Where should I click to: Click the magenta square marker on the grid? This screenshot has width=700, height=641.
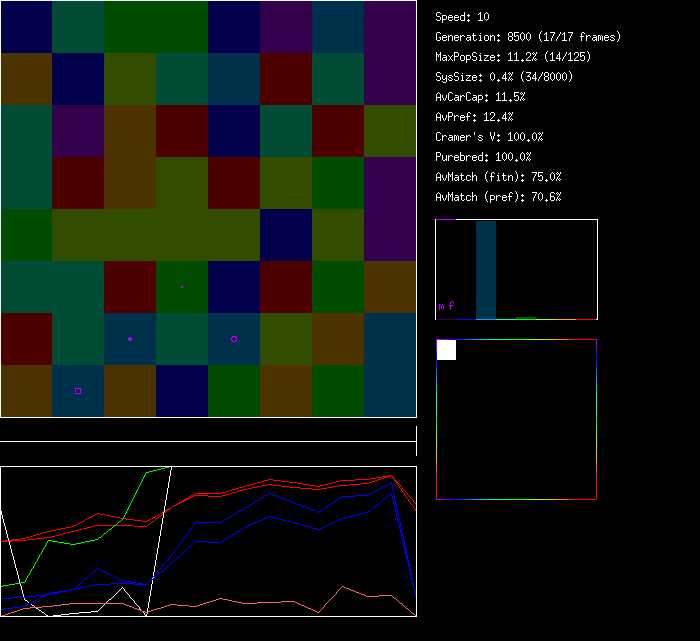[78, 390]
